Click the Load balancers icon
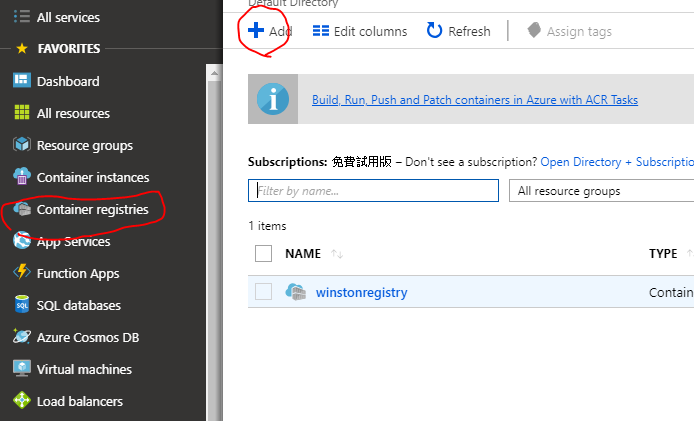The width and height of the screenshot is (694, 421). coord(22,400)
